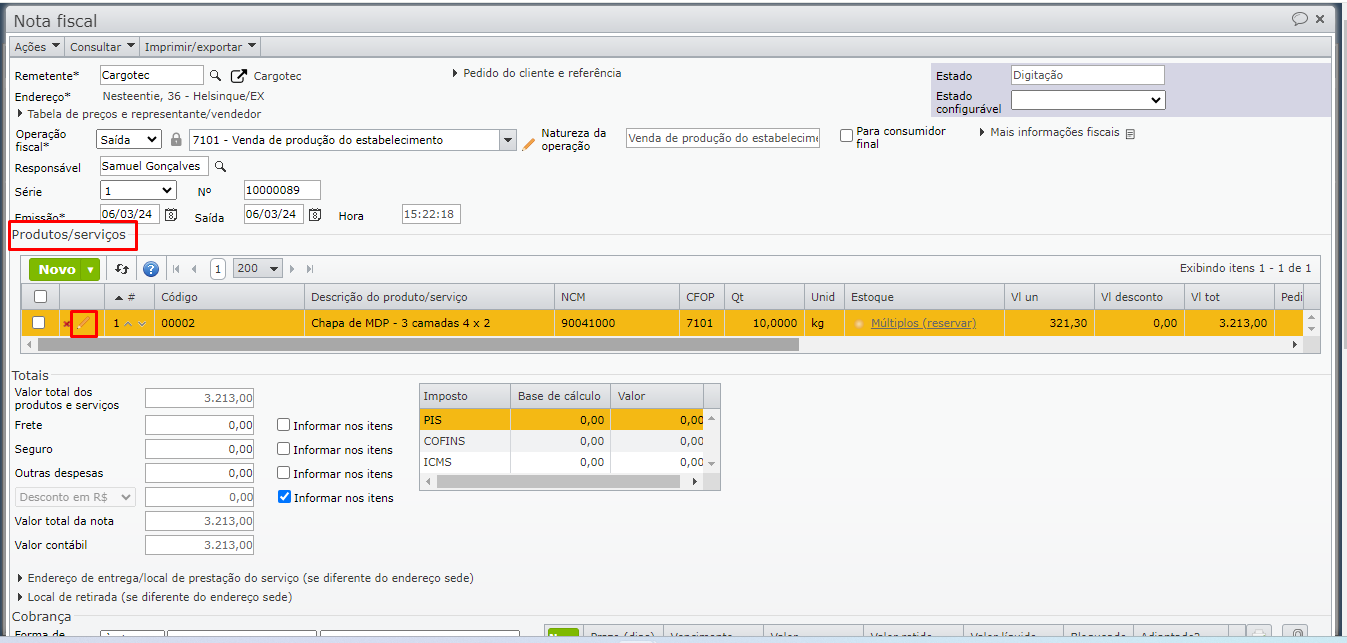Click horizontal scrollbar of items grid
This screenshot has height=643, width=1347.
(x=419, y=344)
